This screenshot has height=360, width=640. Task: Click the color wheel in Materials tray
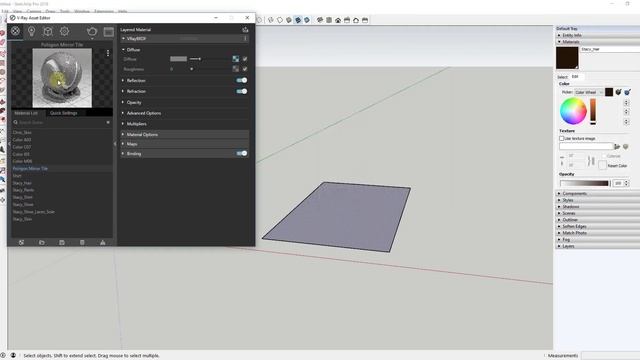click(573, 111)
